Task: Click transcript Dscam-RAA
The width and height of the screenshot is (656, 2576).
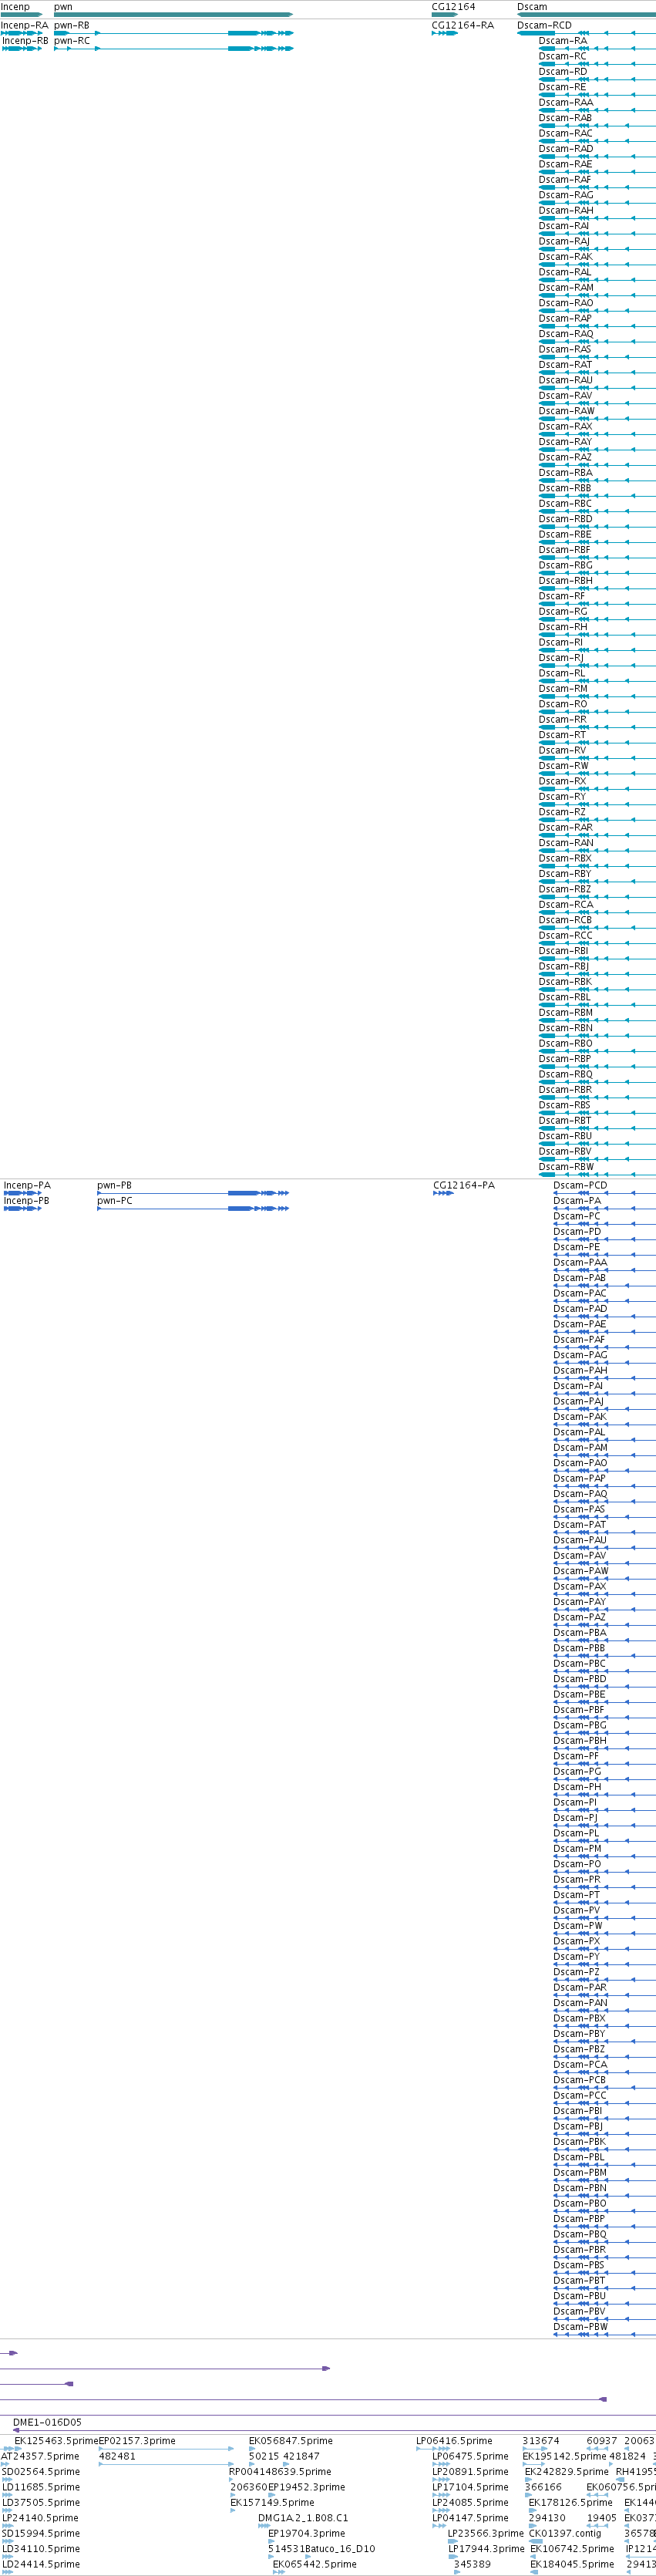Action: point(566,102)
